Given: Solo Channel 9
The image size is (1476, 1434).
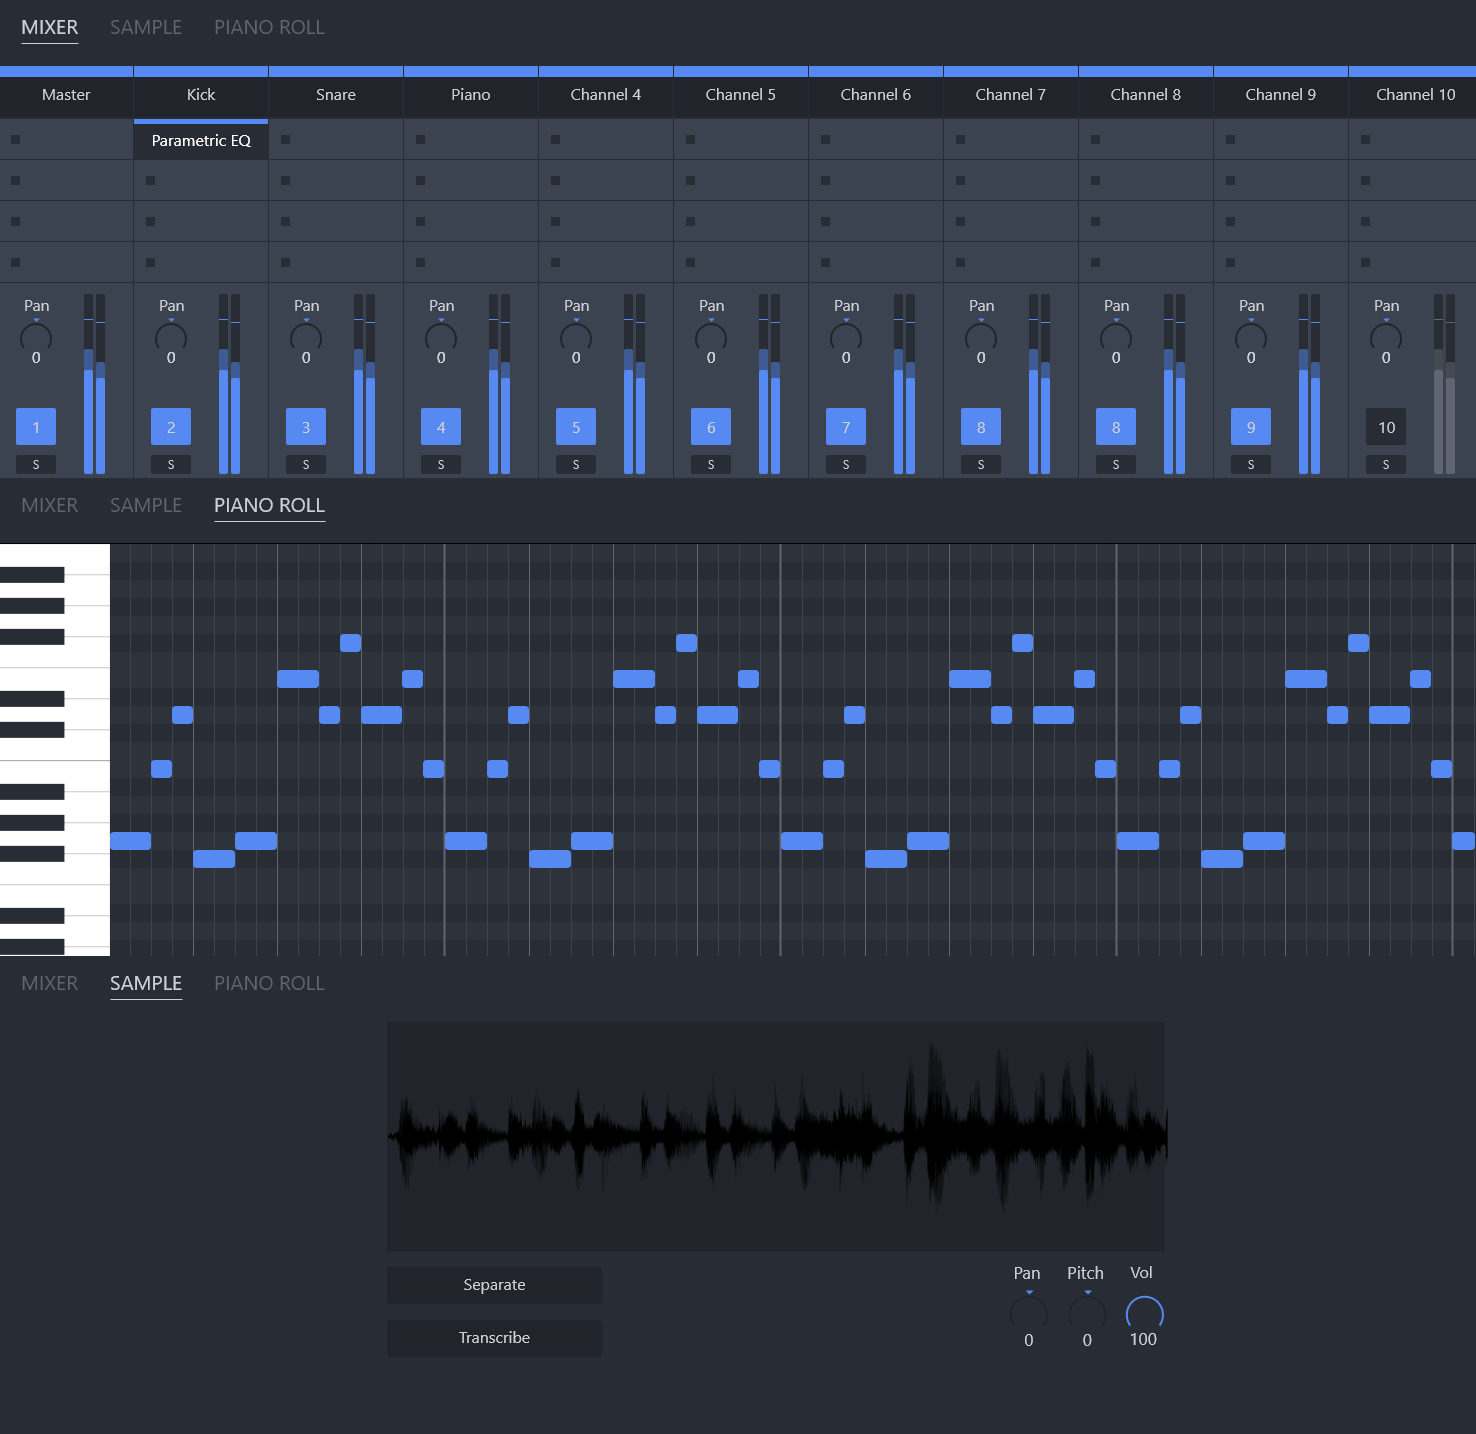Looking at the screenshot, I should 1251,464.
